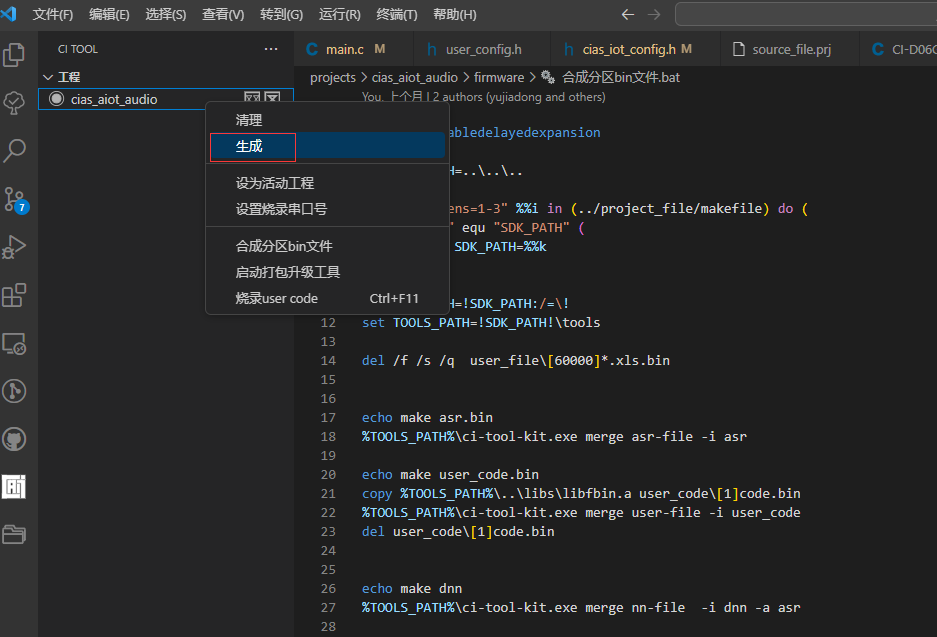Open the tree-with-checkmark view in activity bar
This screenshot has width=937, height=637.
[x=14, y=103]
